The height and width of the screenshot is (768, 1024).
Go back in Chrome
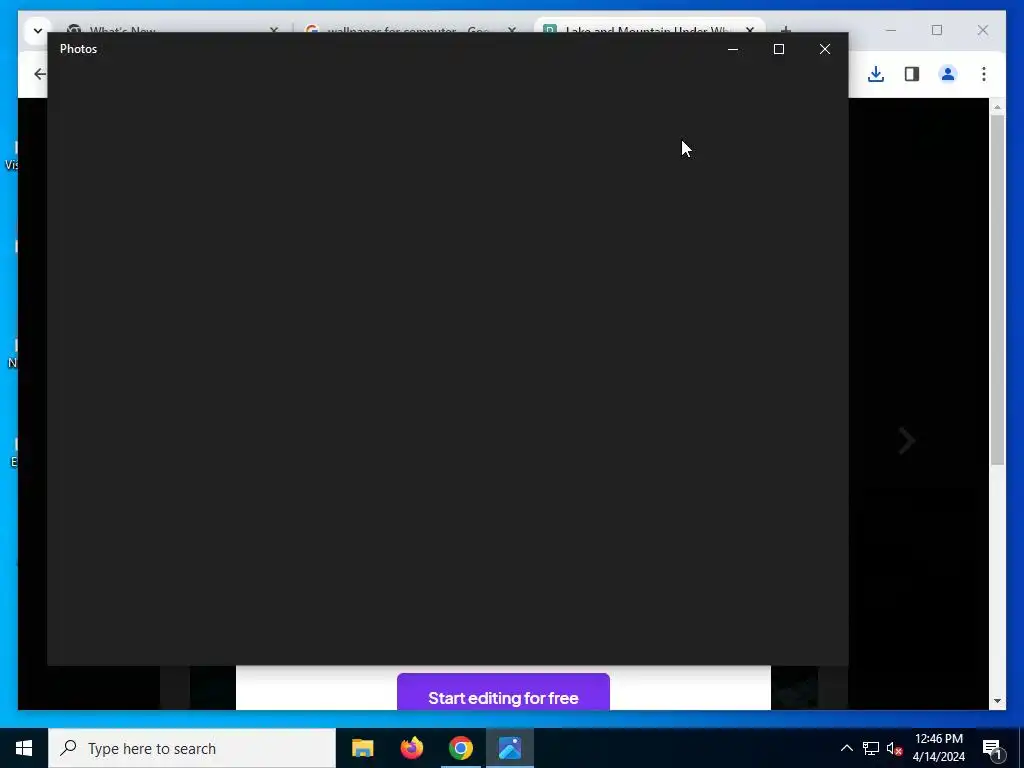[40, 74]
